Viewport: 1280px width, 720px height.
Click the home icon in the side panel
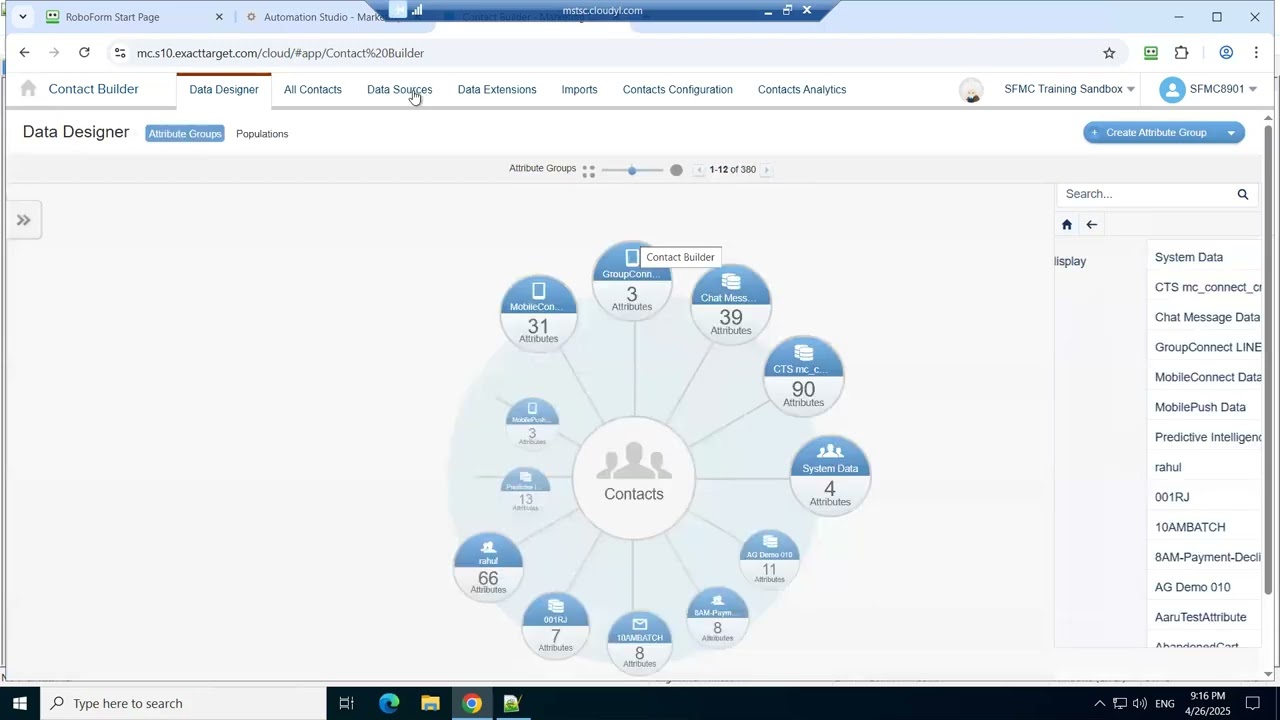[1067, 225]
